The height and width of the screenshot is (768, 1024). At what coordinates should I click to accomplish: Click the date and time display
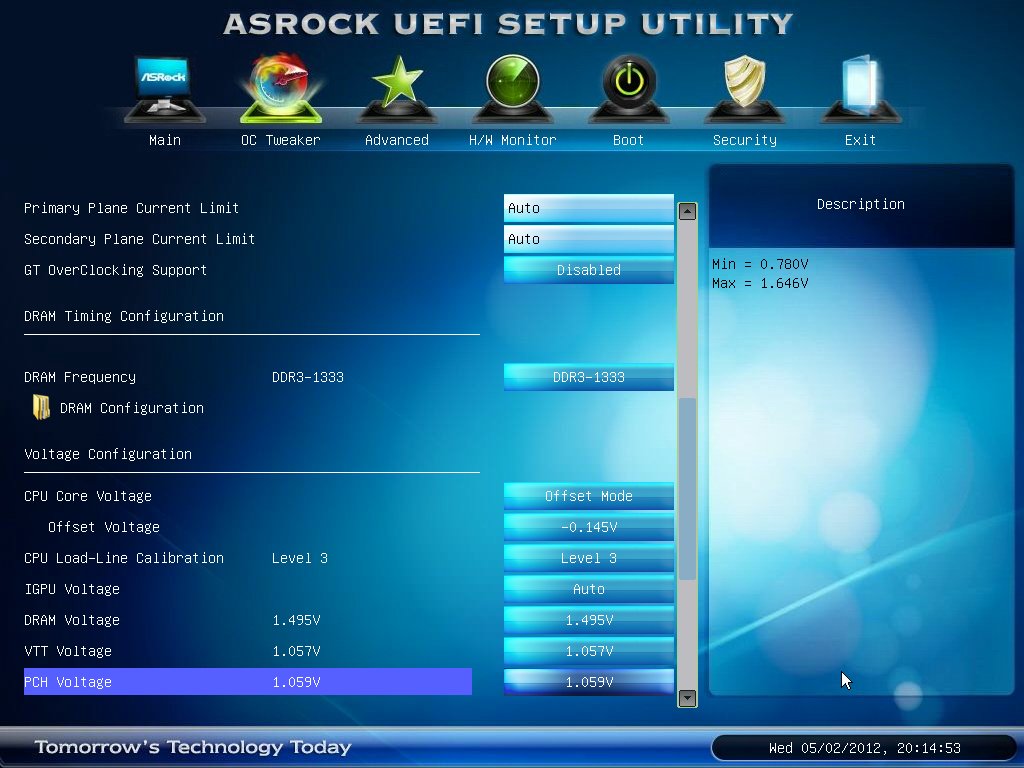tap(864, 748)
